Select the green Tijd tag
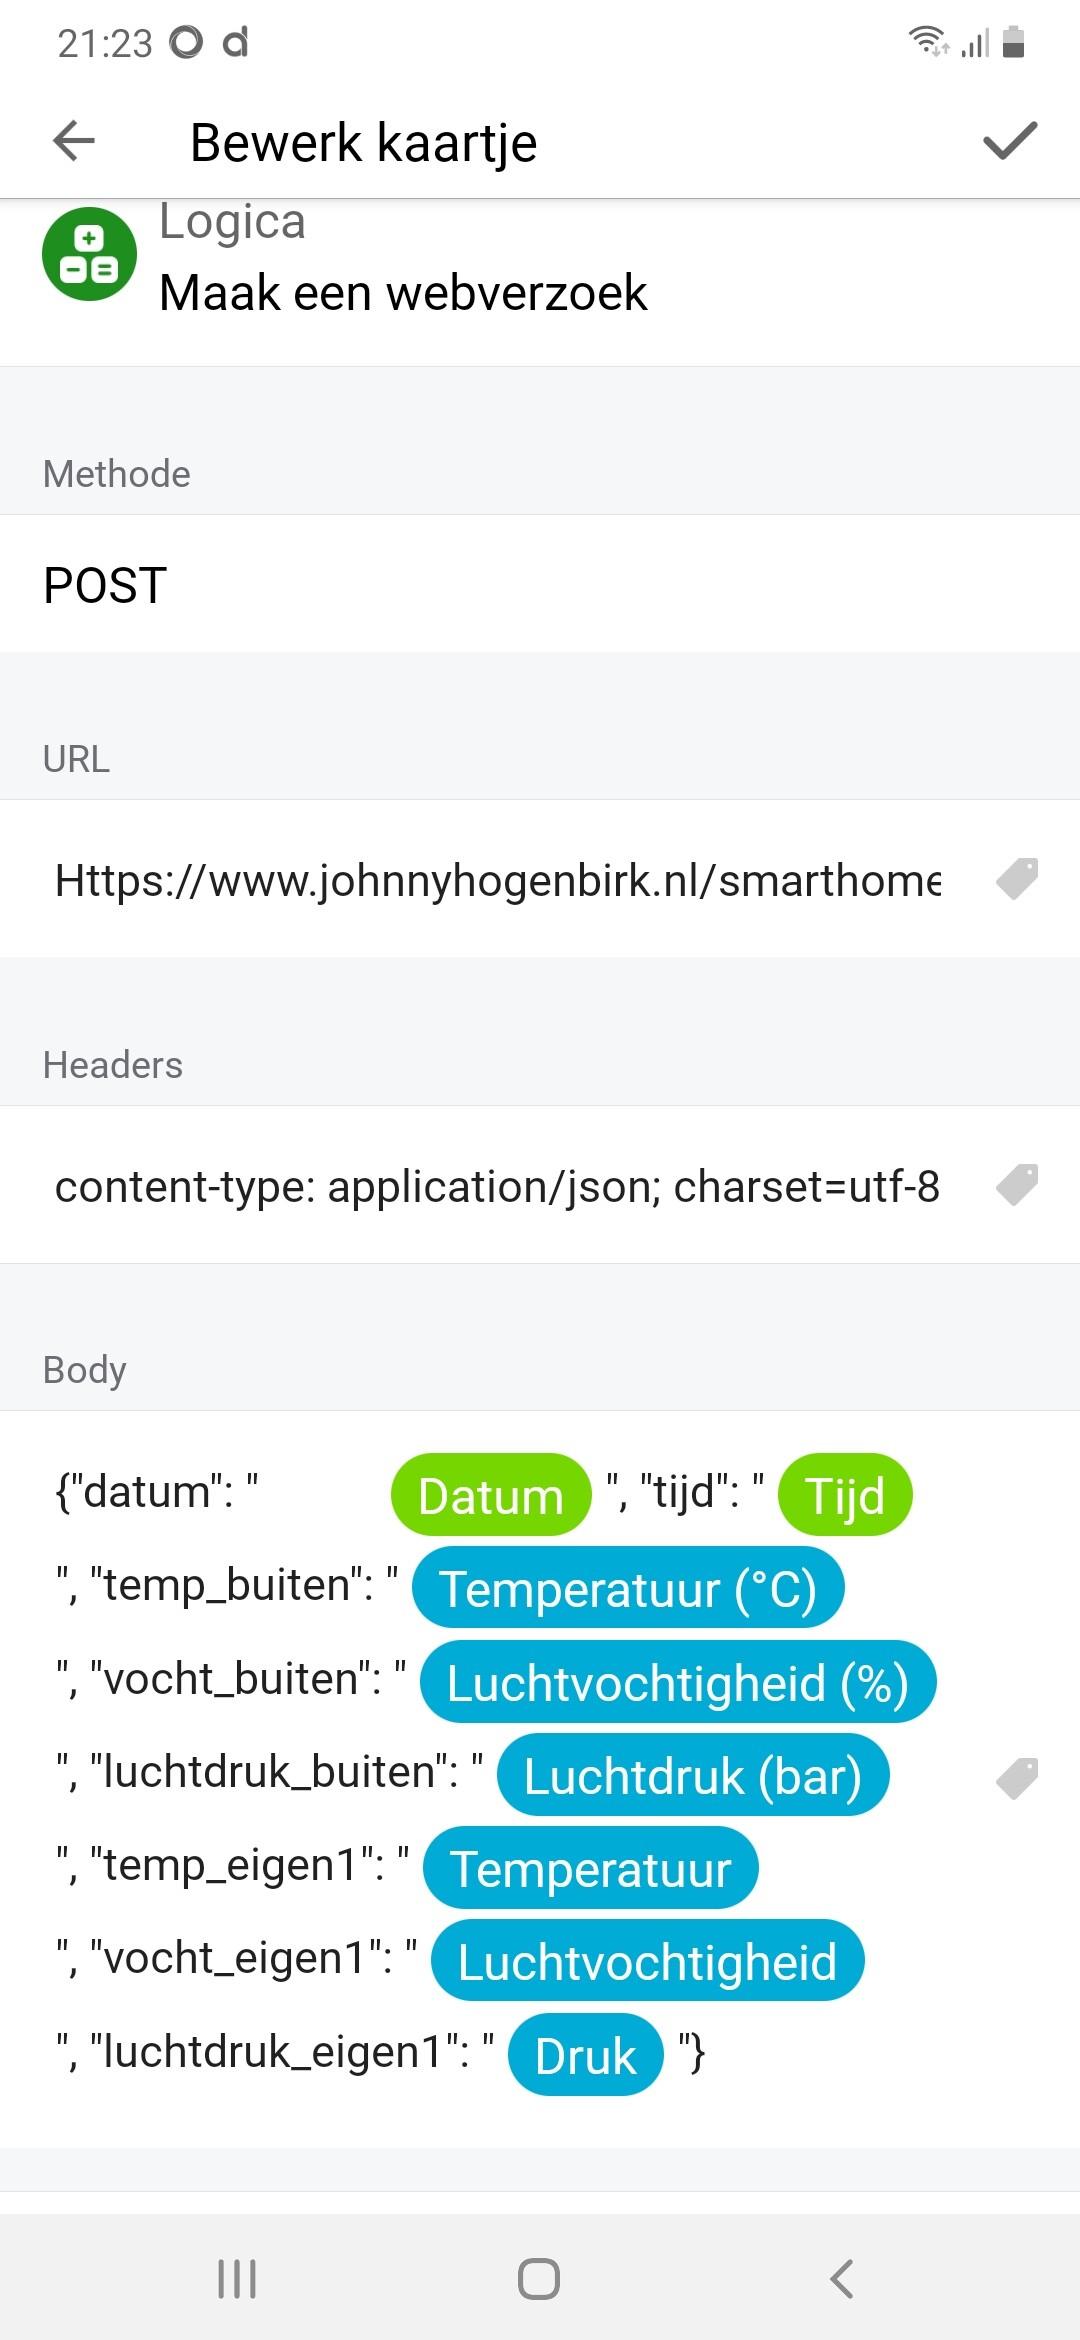This screenshot has width=1080, height=2340. 845,1495
